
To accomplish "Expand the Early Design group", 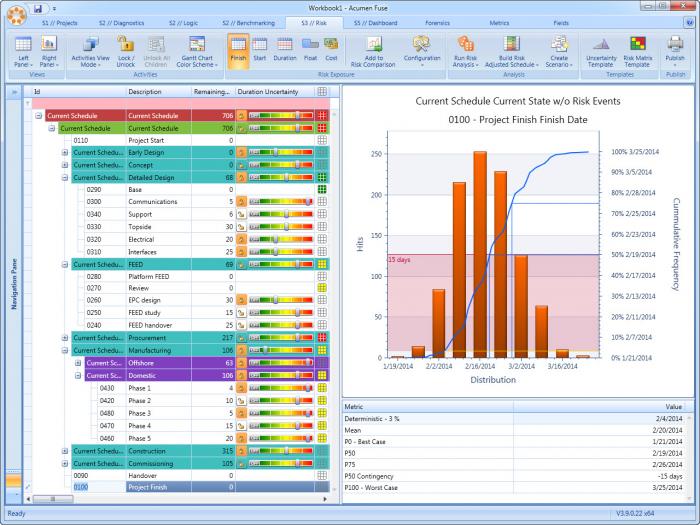I will [x=65, y=153].
